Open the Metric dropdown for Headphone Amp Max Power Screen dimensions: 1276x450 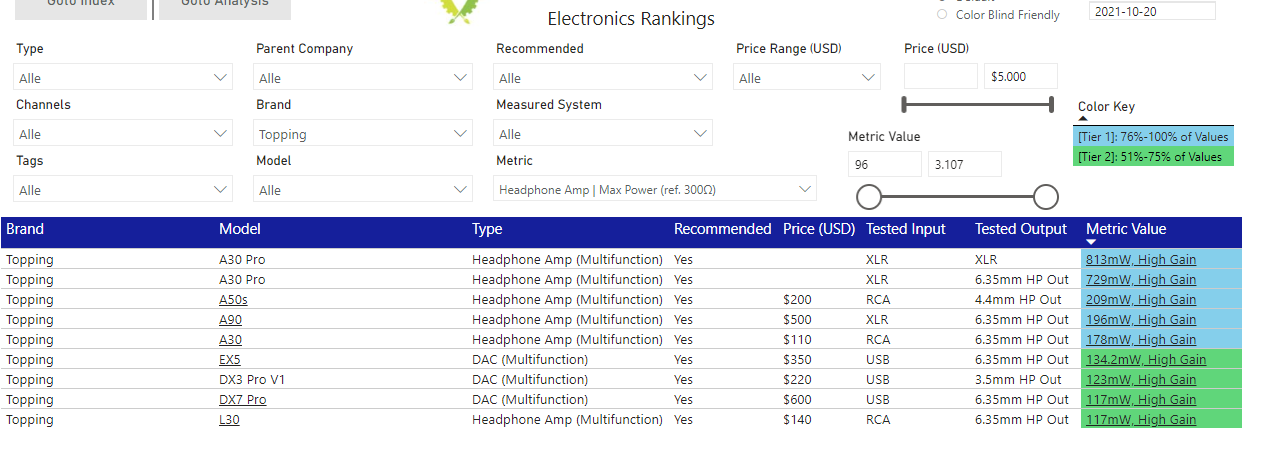655,189
